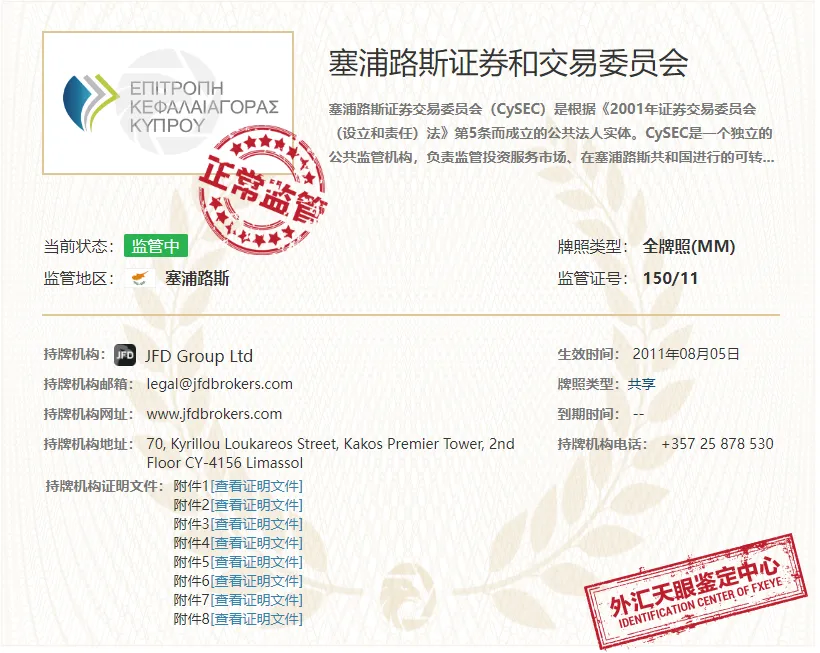
Task: Open 附件5 查看证明文件 link
Action: click(x=257, y=562)
